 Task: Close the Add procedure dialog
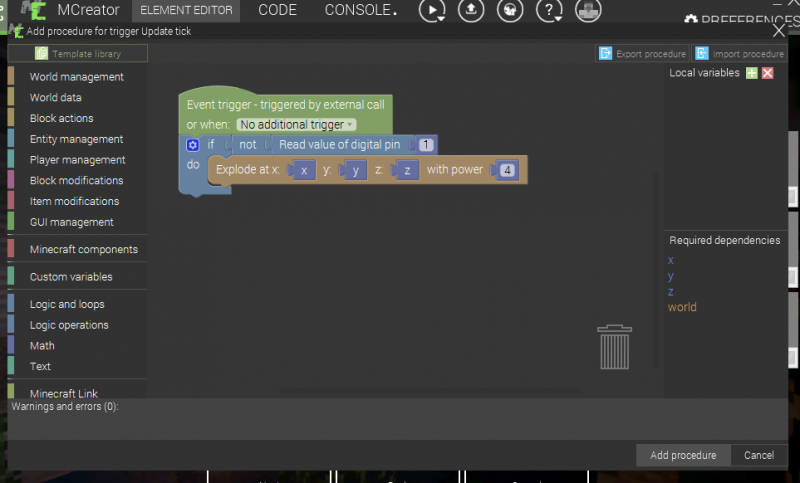point(779,31)
